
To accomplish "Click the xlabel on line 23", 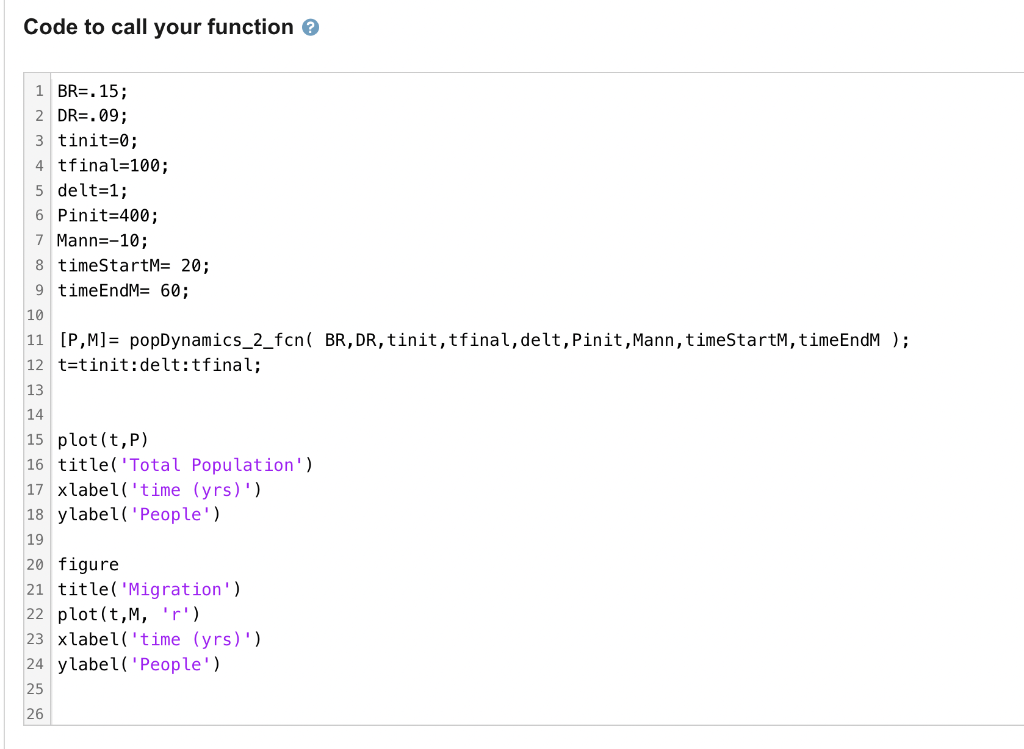I will pyautogui.click(x=159, y=639).
